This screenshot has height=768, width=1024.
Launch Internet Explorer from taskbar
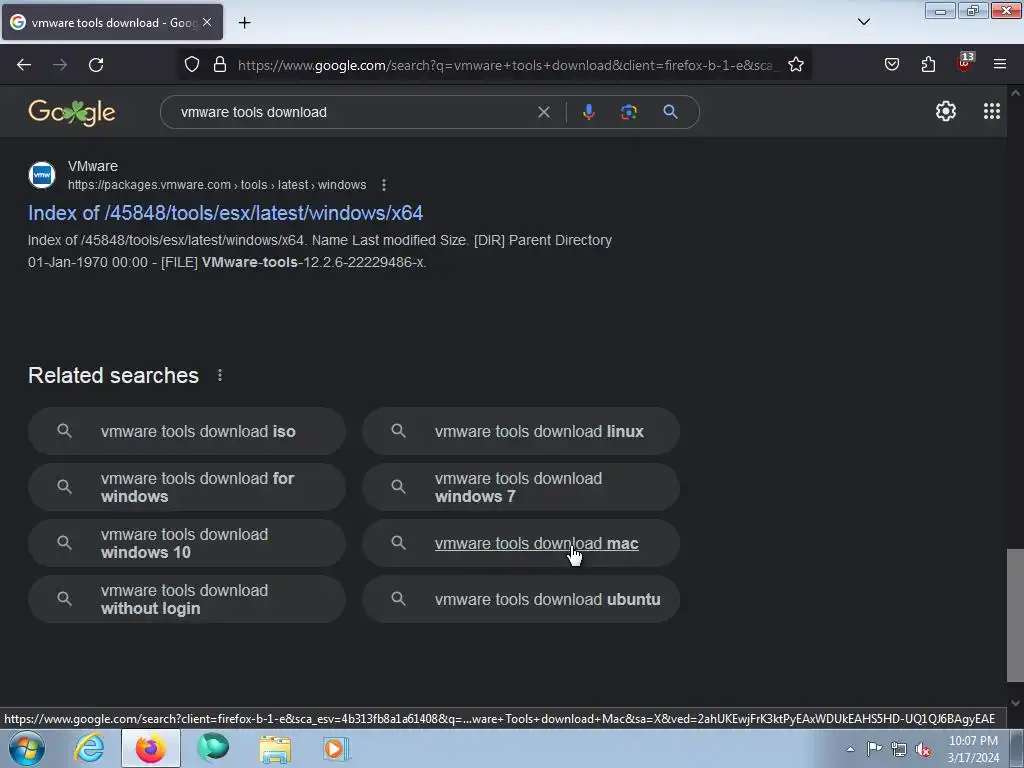[89, 748]
